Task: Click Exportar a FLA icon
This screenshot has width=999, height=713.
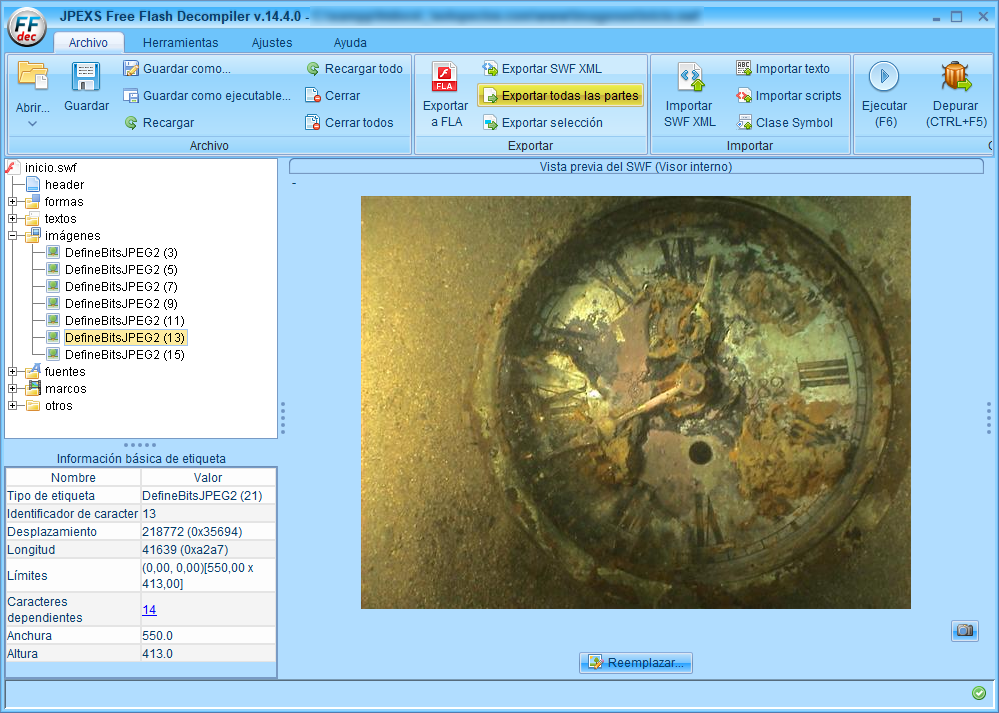Action: (x=445, y=78)
